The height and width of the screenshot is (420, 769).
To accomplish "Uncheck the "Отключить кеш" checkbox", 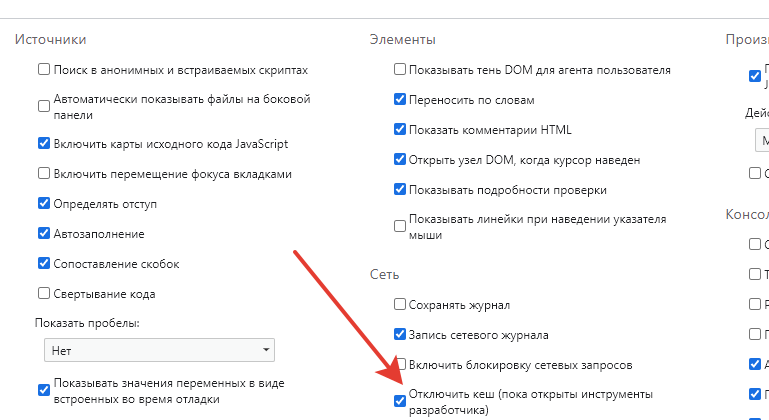I will 400,402.
